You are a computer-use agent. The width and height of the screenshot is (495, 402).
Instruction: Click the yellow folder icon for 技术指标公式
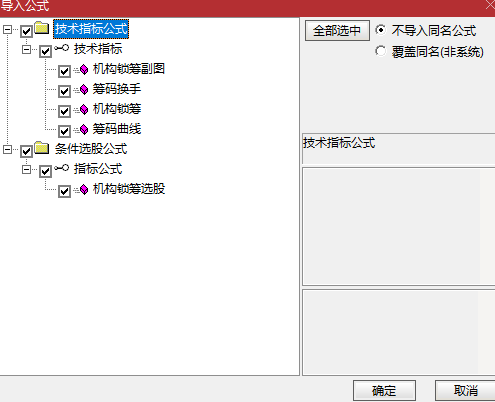[42, 28]
